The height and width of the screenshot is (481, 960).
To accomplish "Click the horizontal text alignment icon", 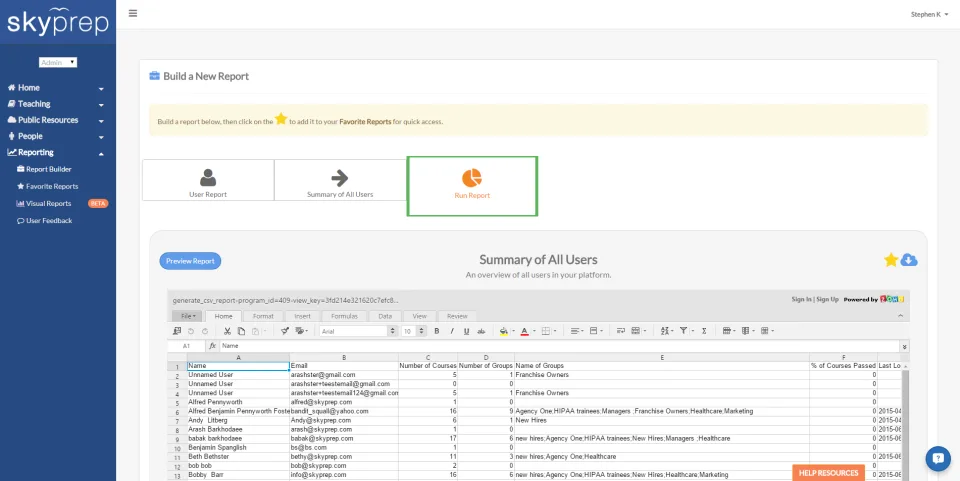I will tap(575, 331).
